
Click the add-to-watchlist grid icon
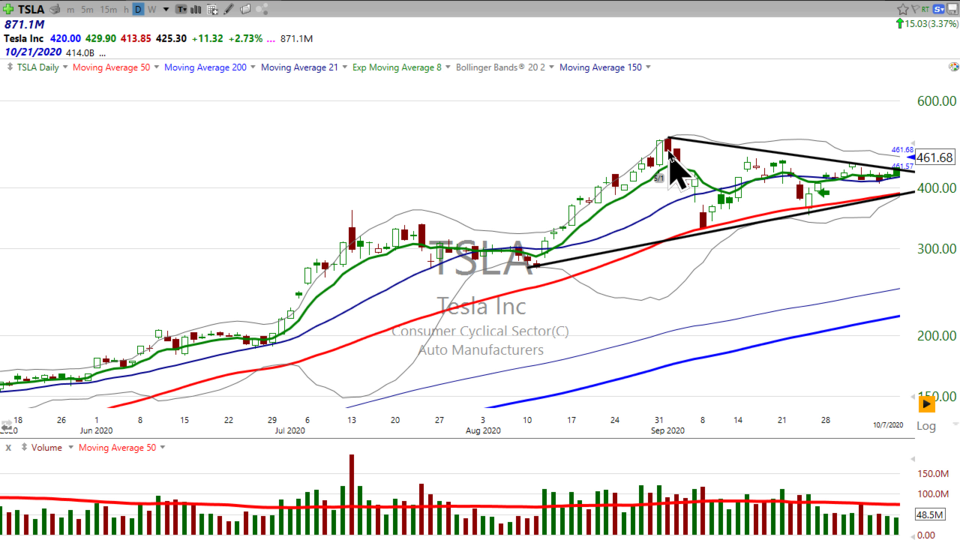click(x=212, y=9)
